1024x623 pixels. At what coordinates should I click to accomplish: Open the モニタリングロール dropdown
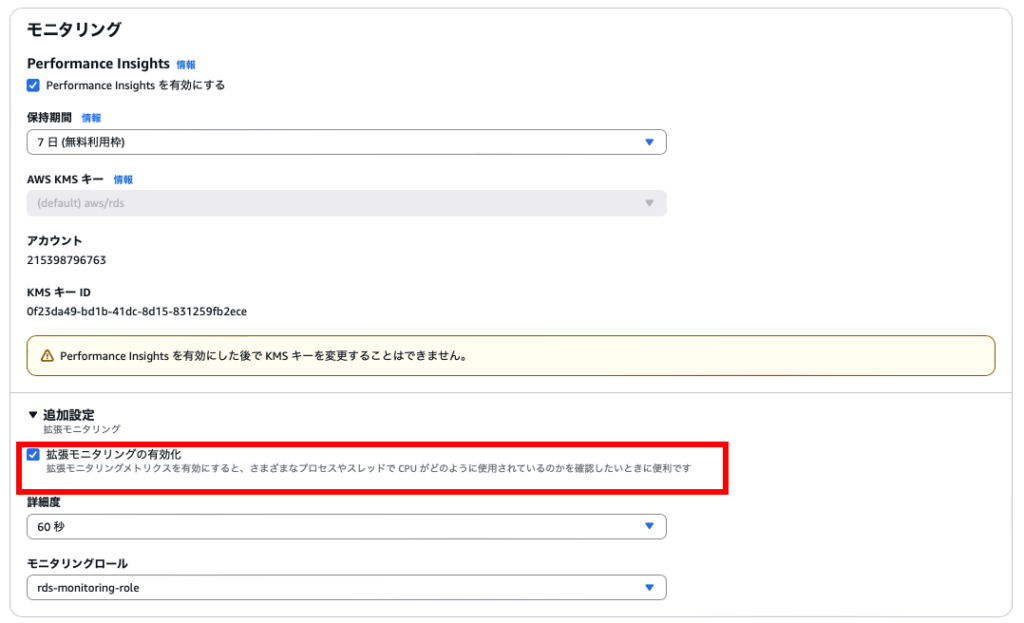tap(345, 588)
